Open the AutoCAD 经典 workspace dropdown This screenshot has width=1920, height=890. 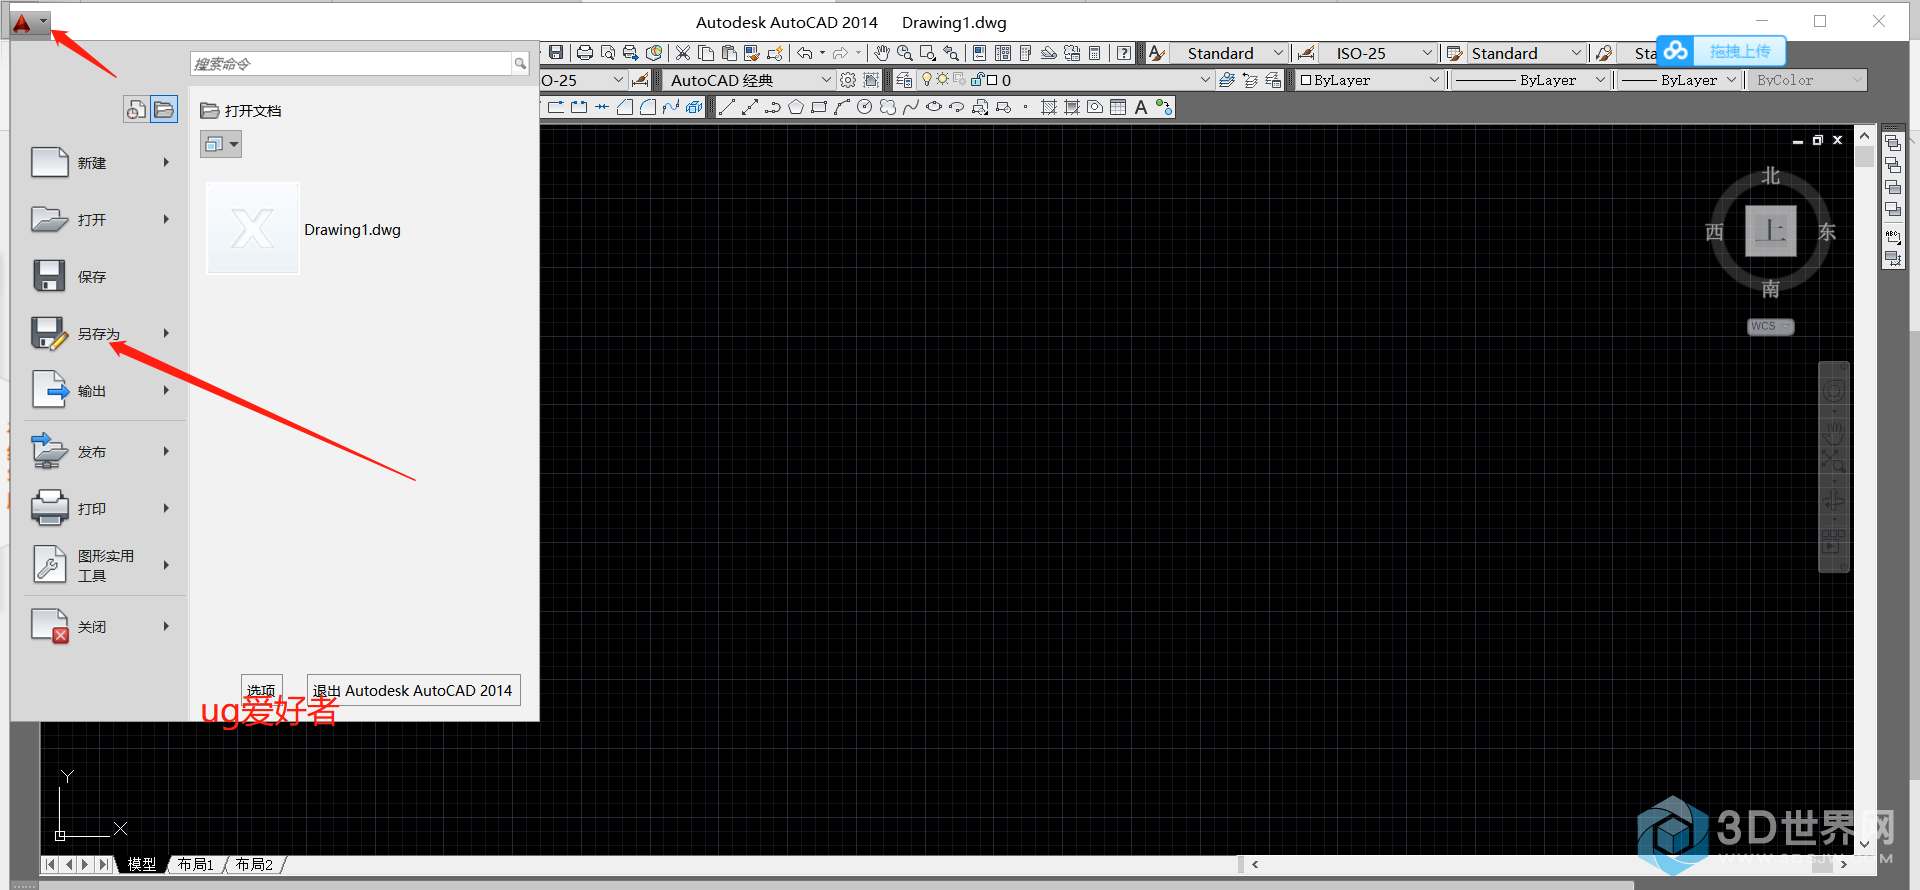[749, 80]
